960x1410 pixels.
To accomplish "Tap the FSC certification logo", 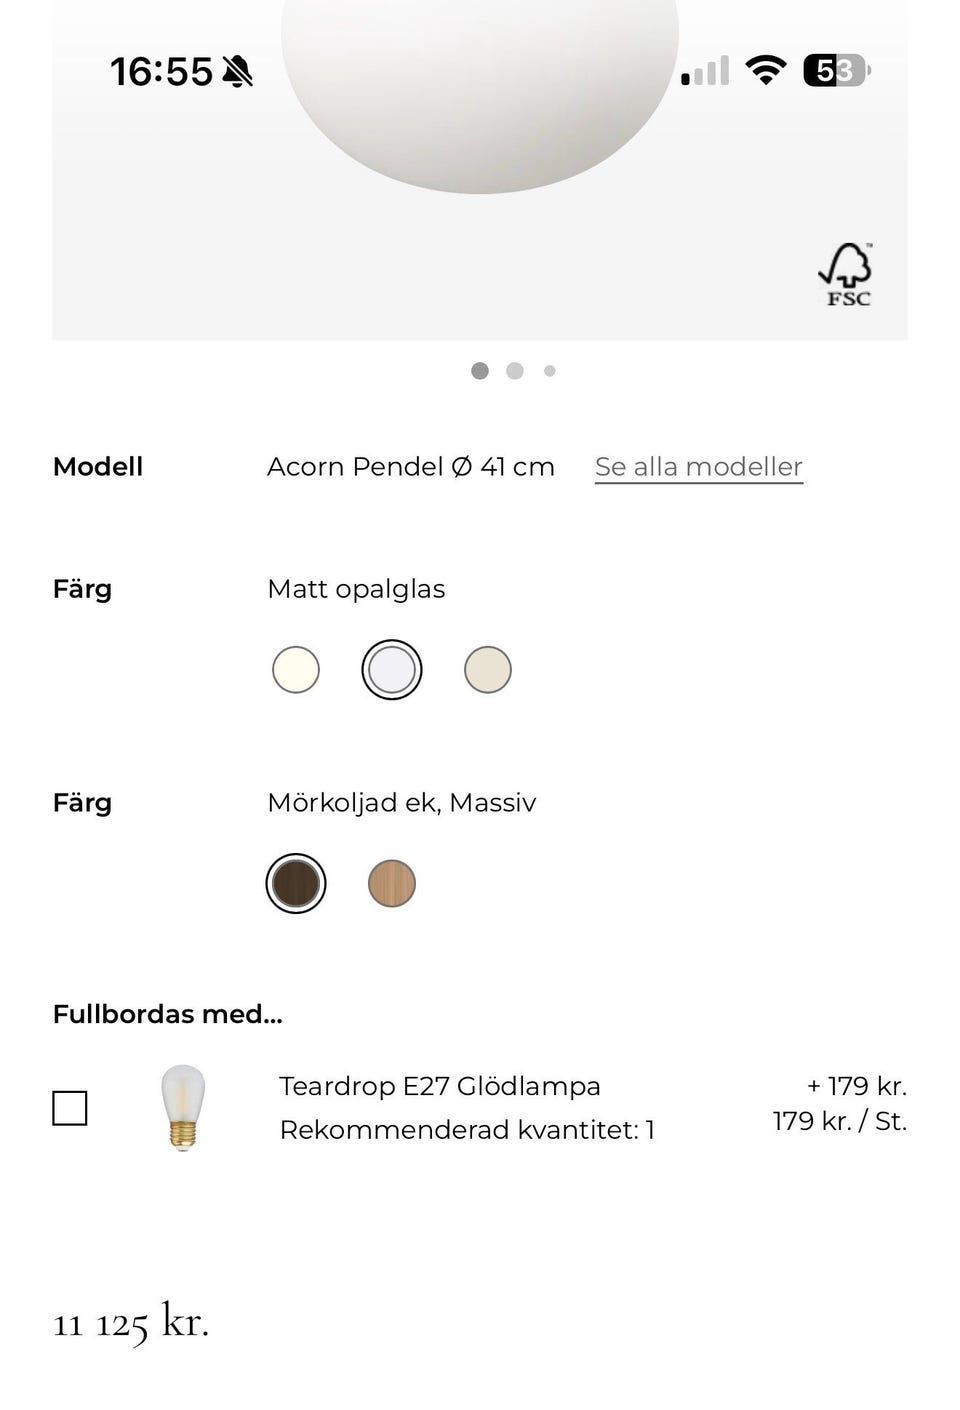I will coord(846,274).
